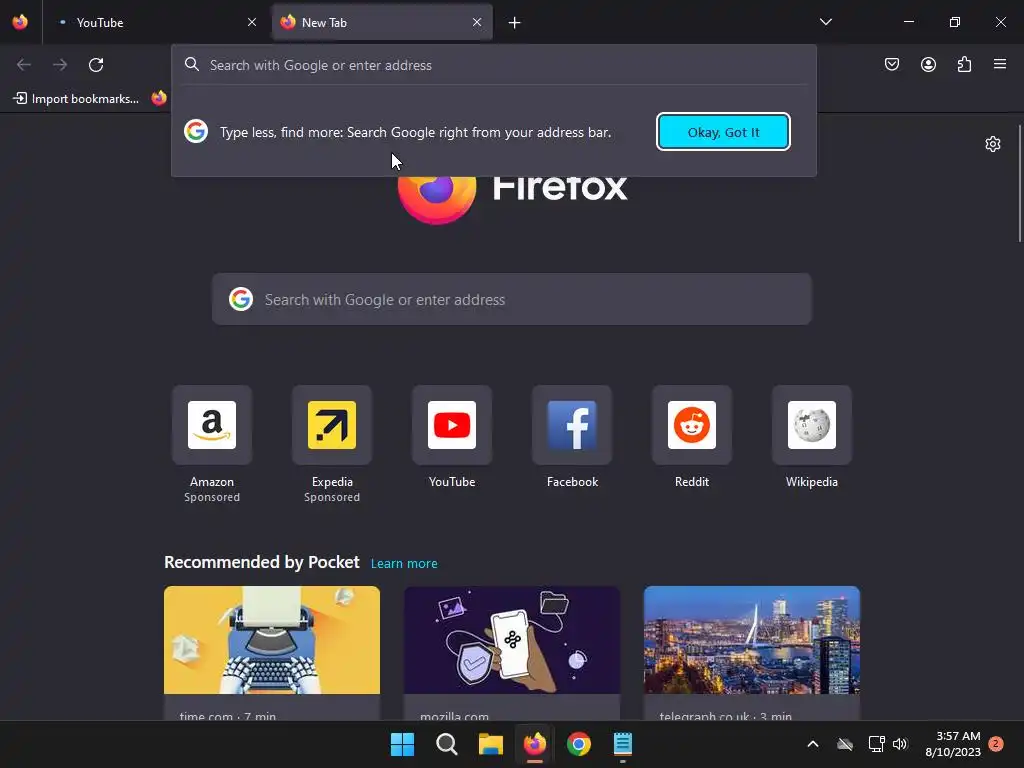The image size is (1024, 768).
Task: Go forward with the forward arrow
Action: tap(60, 65)
